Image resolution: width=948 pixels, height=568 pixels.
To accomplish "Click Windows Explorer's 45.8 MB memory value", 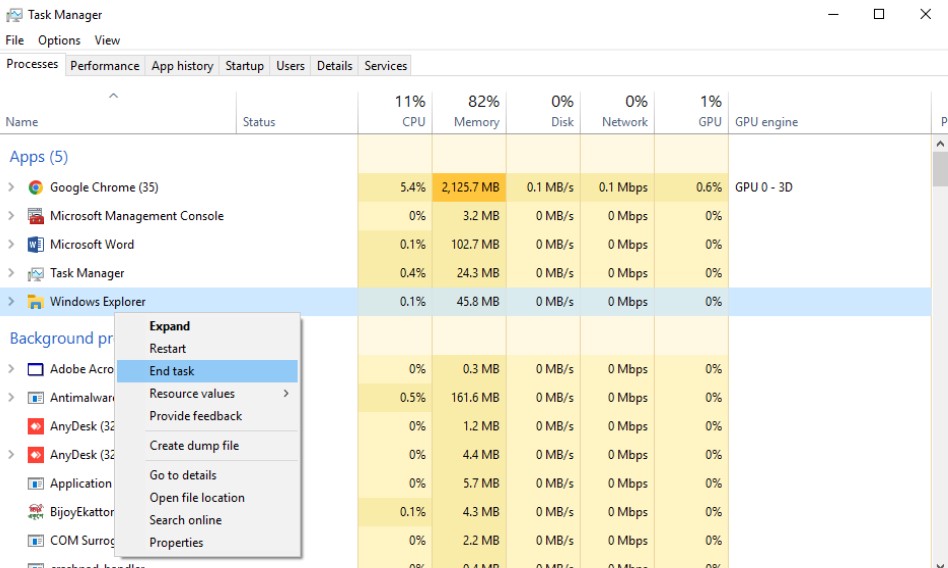I will click(x=478, y=302).
